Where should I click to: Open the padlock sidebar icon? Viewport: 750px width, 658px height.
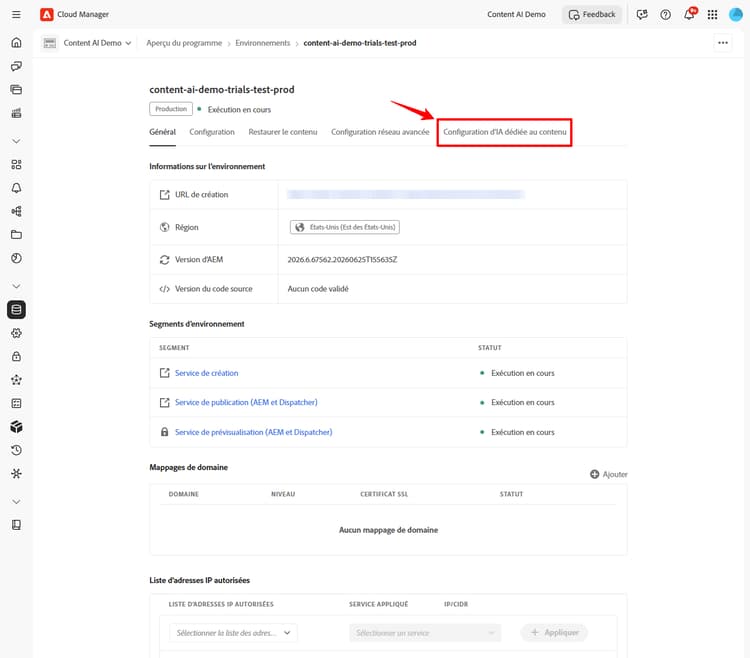(16, 357)
